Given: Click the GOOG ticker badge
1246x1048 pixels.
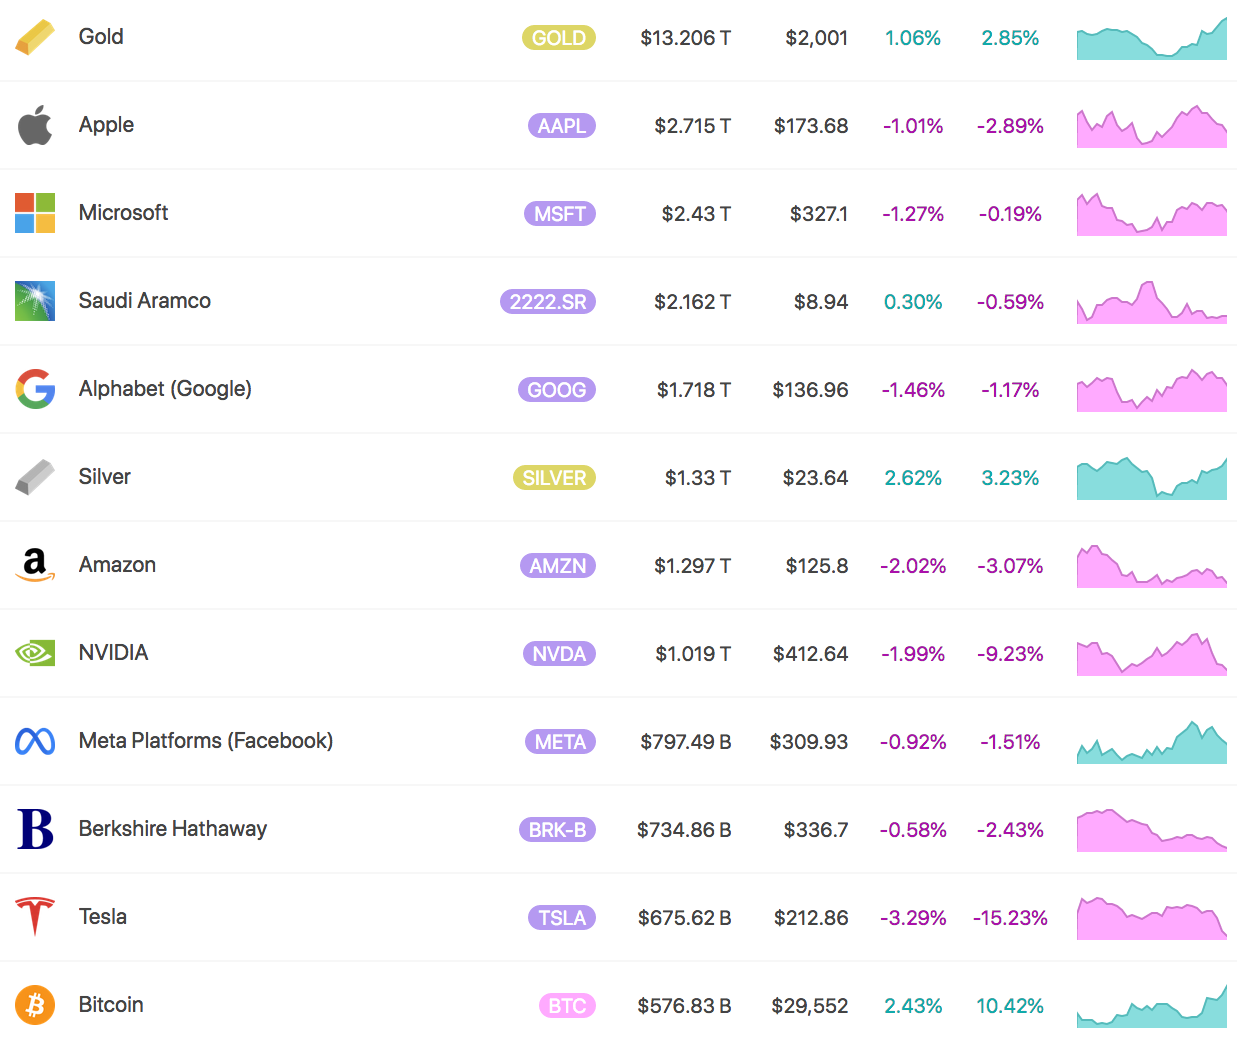Looking at the screenshot, I should (557, 390).
